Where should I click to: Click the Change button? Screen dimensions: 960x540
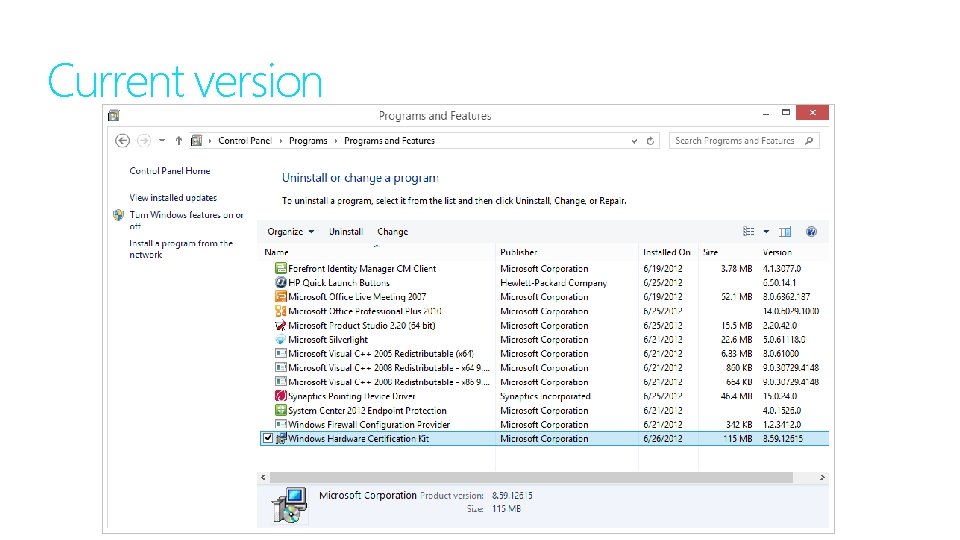click(x=392, y=231)
